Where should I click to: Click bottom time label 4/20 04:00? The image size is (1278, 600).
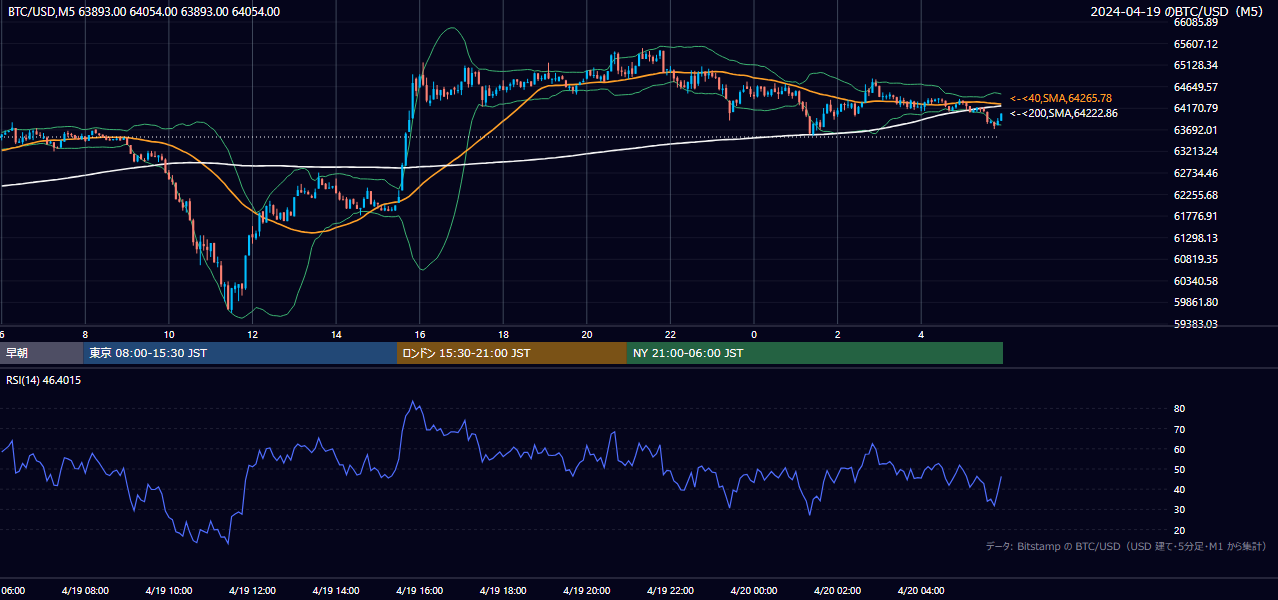coord(921,591)
